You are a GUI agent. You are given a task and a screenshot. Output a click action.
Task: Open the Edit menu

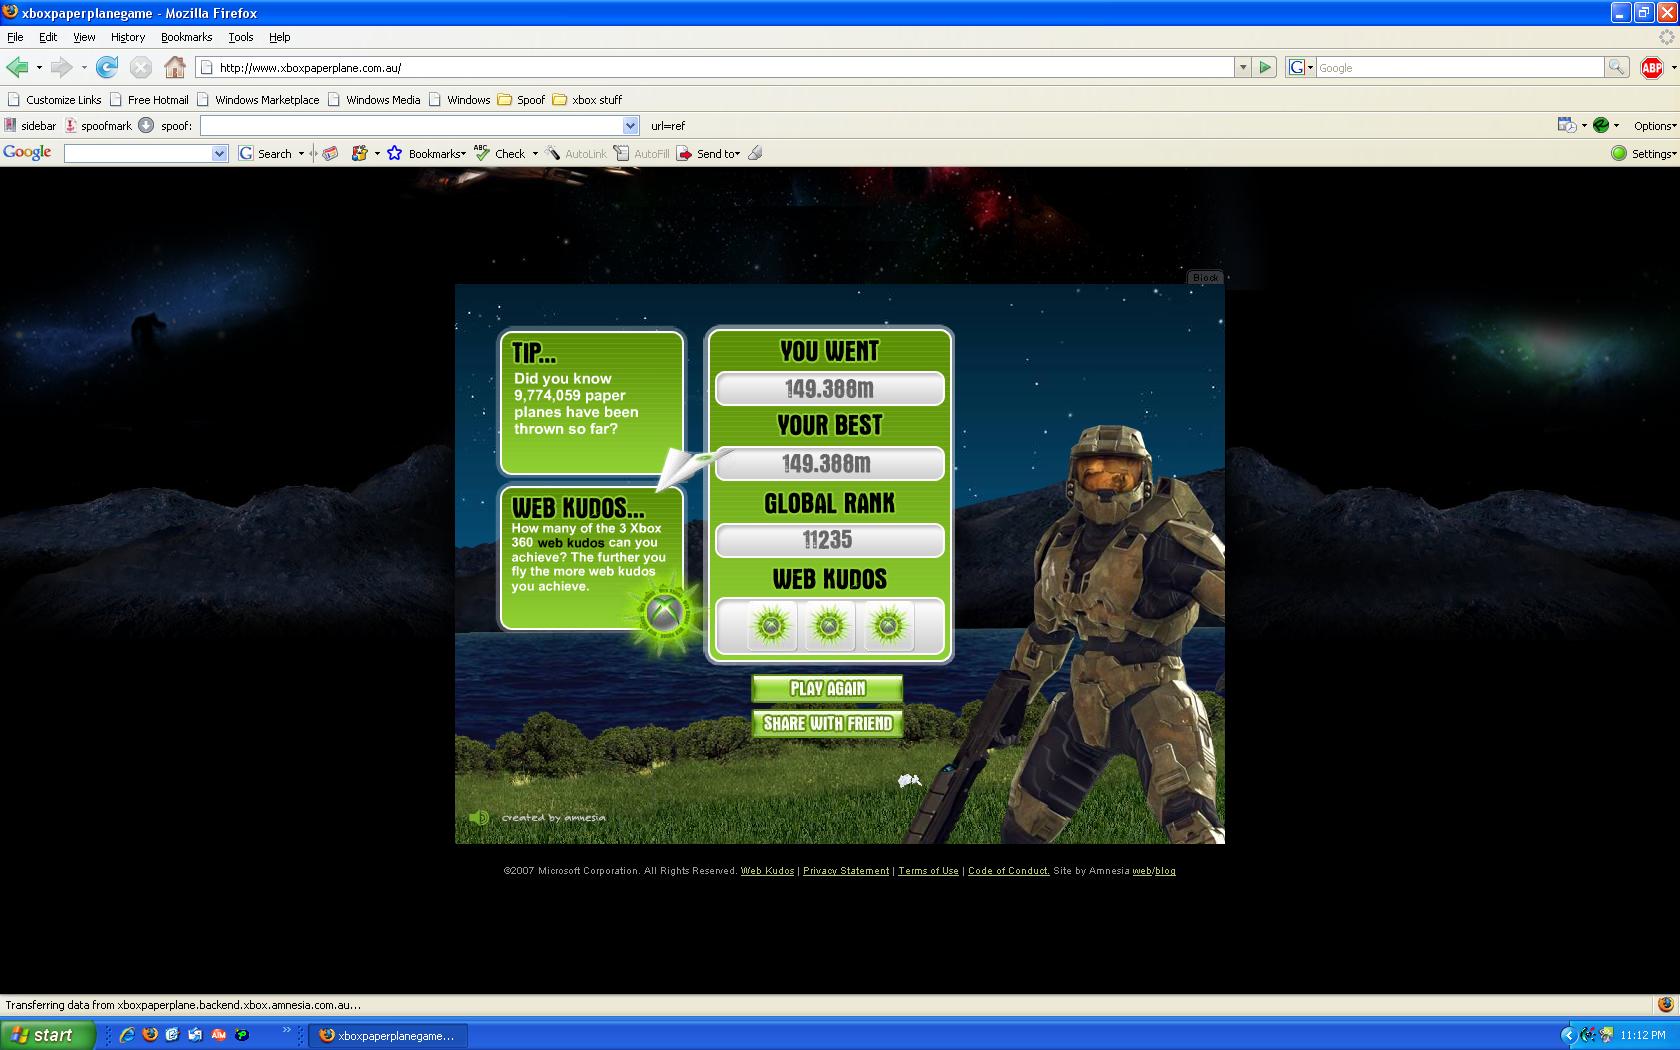coord(48,37)
